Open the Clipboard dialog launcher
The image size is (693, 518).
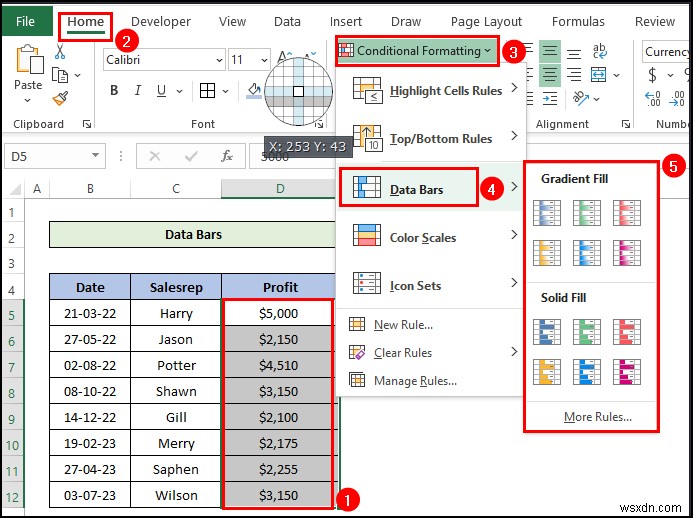(87, 124)
